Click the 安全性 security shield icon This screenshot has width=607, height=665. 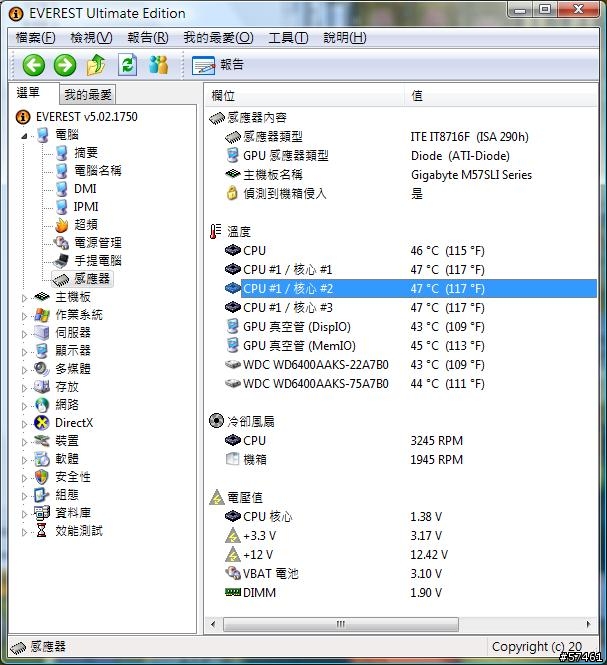(42, 477)
